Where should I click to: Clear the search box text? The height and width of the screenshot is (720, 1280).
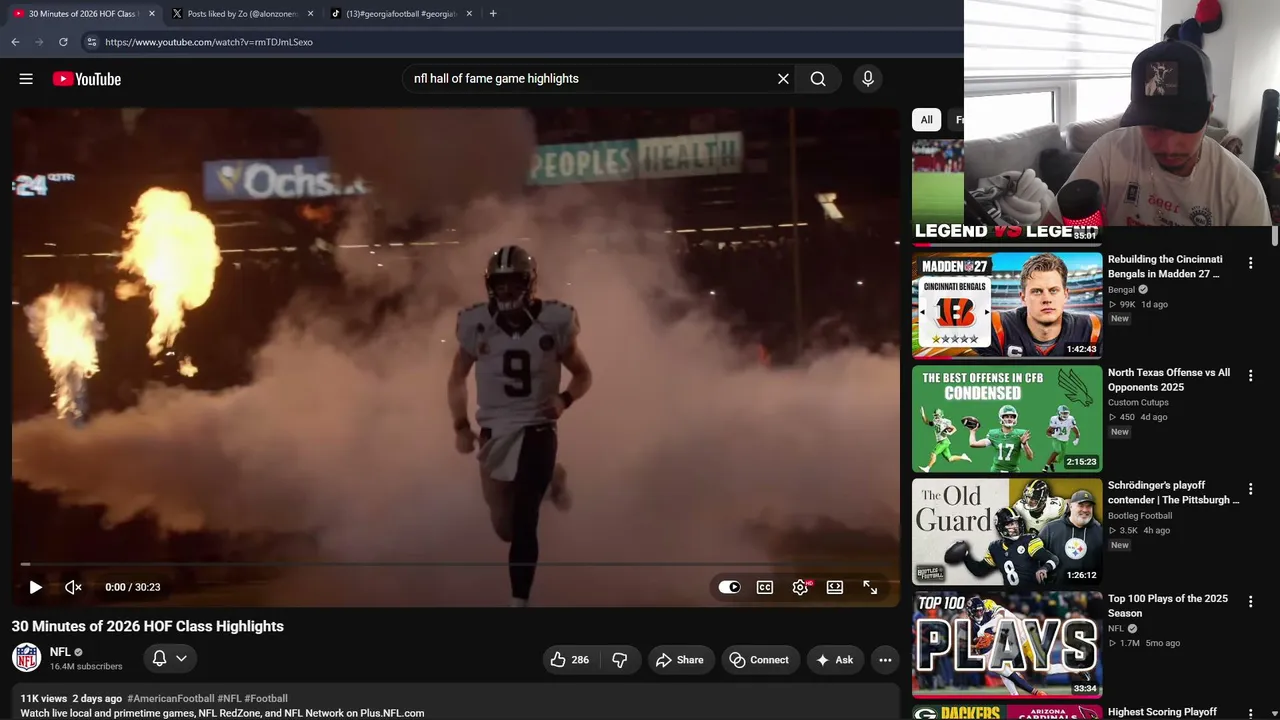pos(783,79)
